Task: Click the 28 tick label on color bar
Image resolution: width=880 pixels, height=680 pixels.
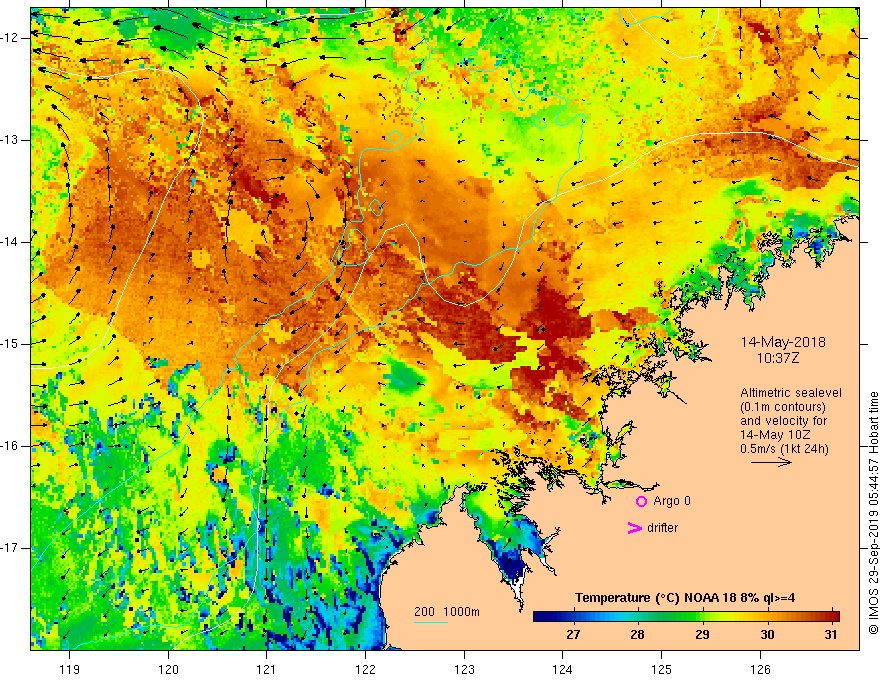Action: click(x=637, y=635)
